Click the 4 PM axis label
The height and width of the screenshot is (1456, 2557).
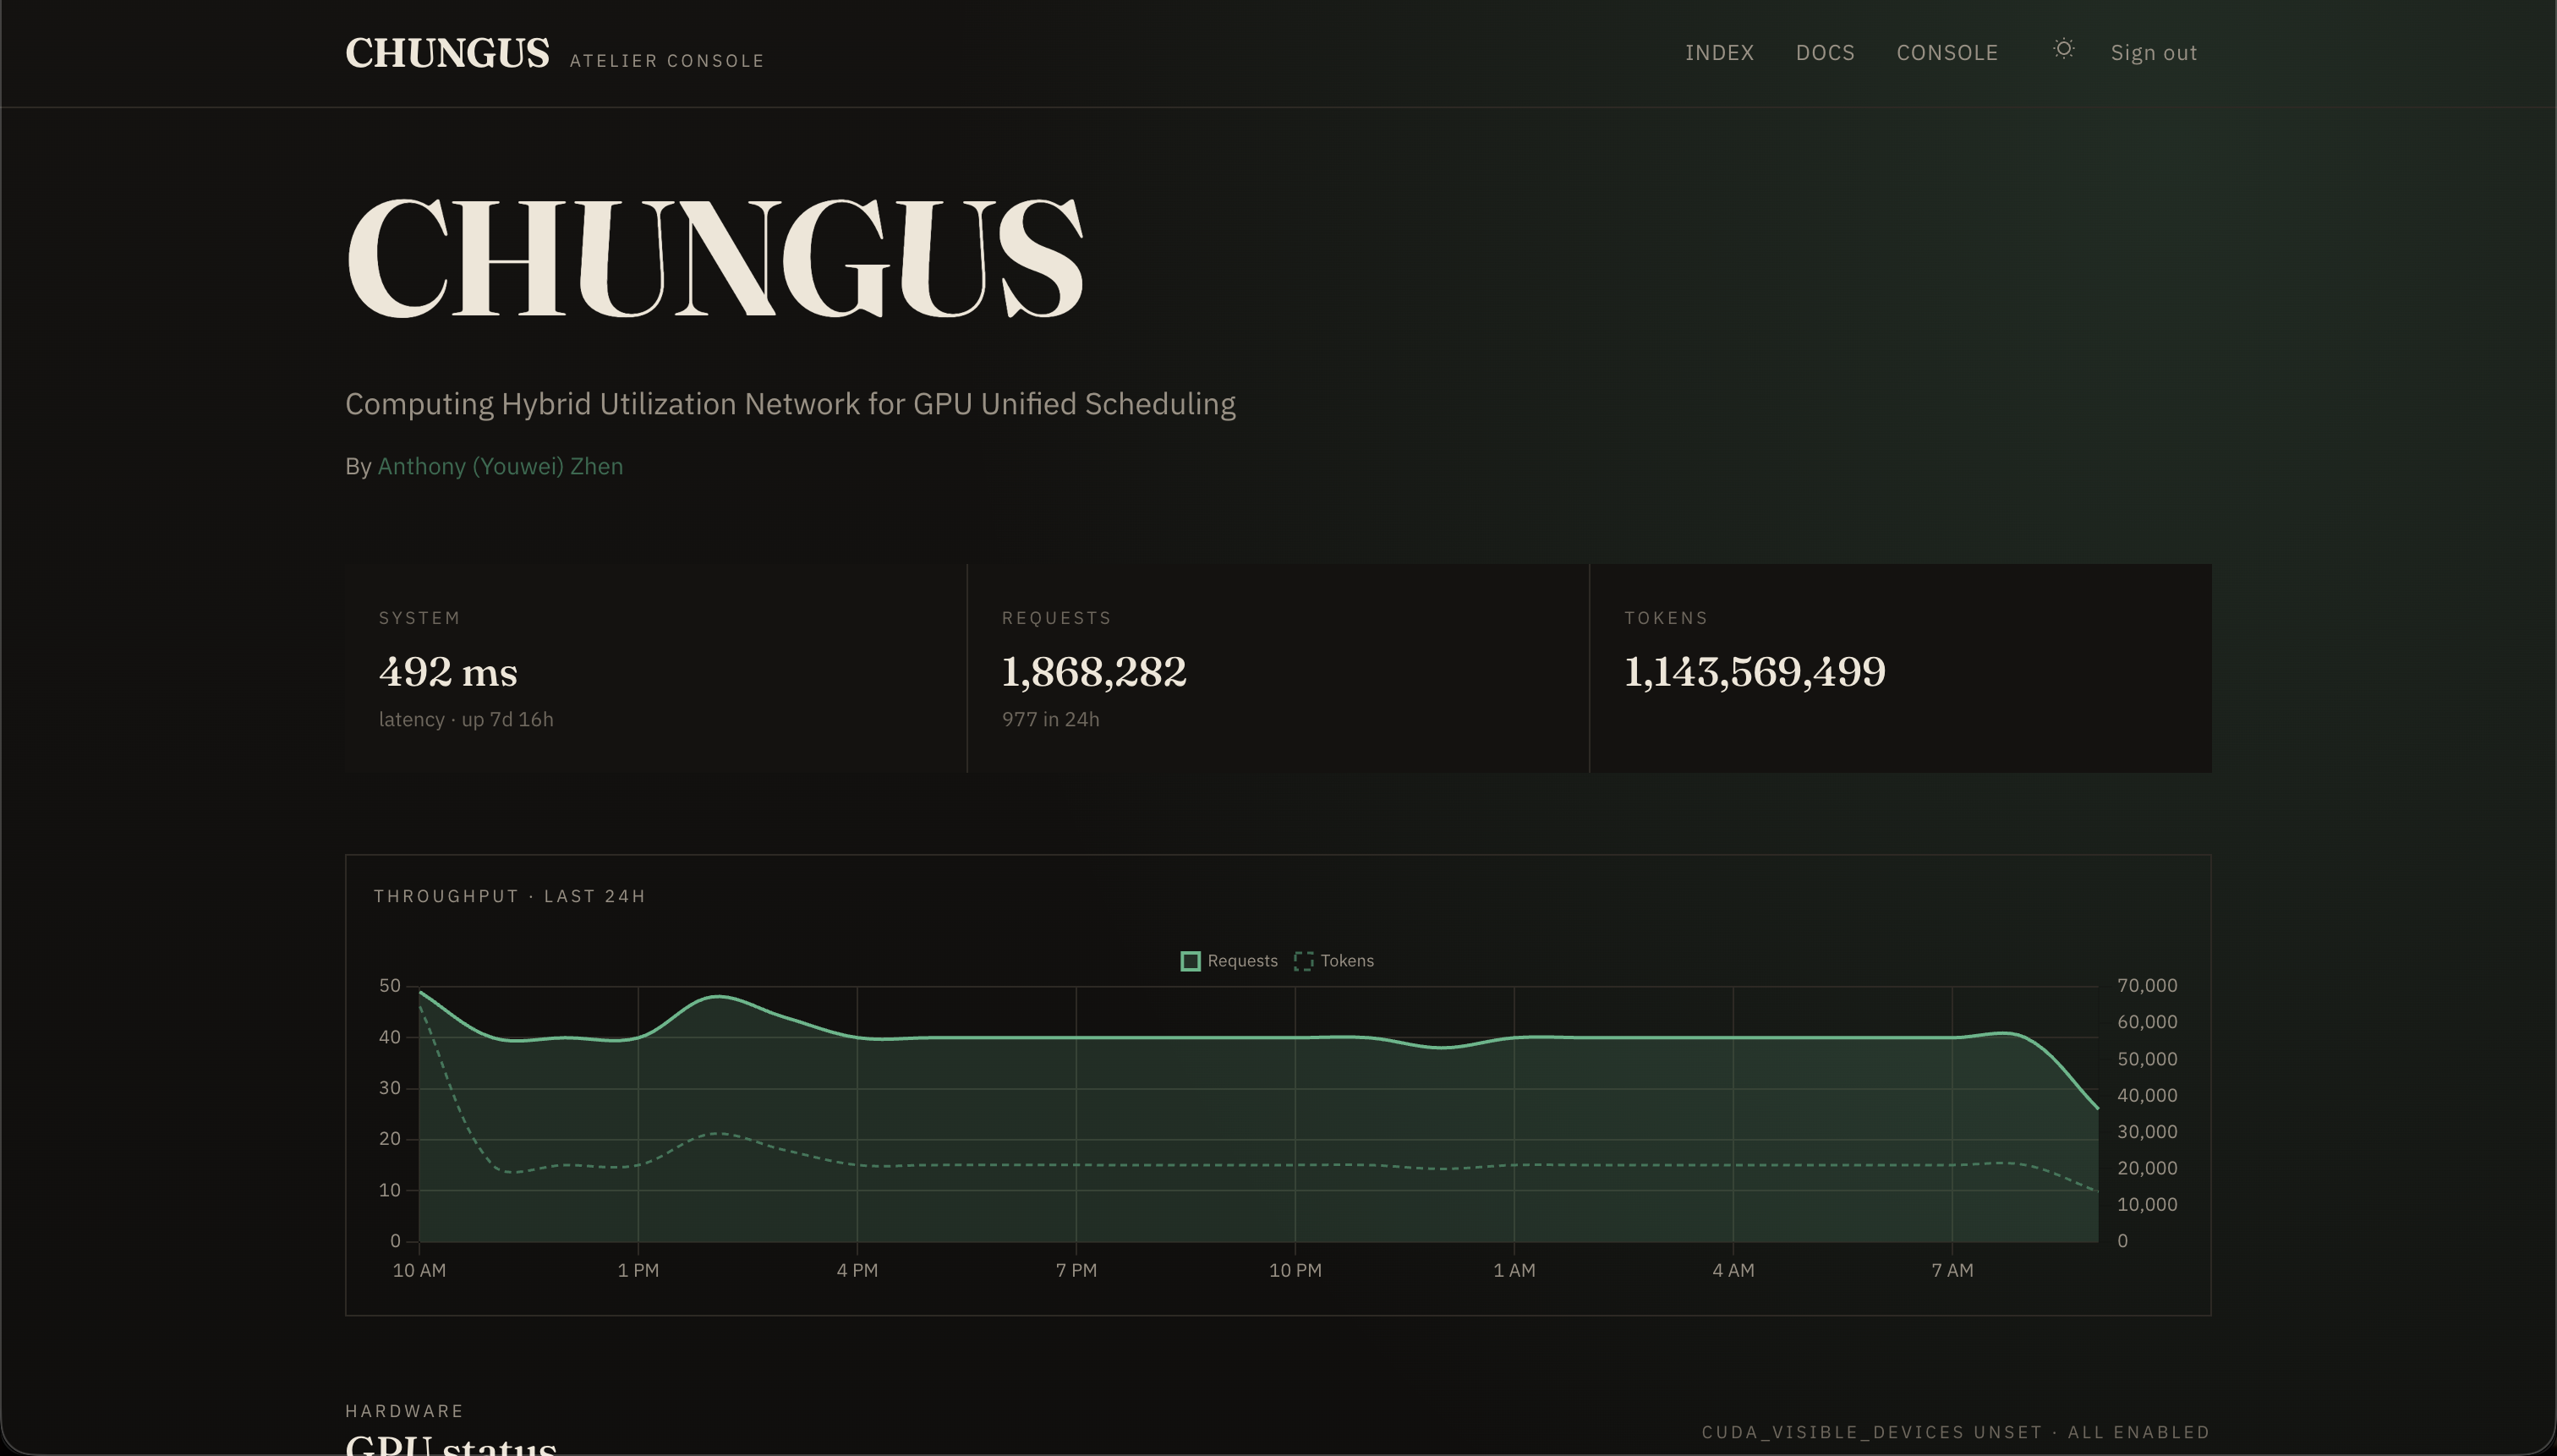coord(857,1271)
